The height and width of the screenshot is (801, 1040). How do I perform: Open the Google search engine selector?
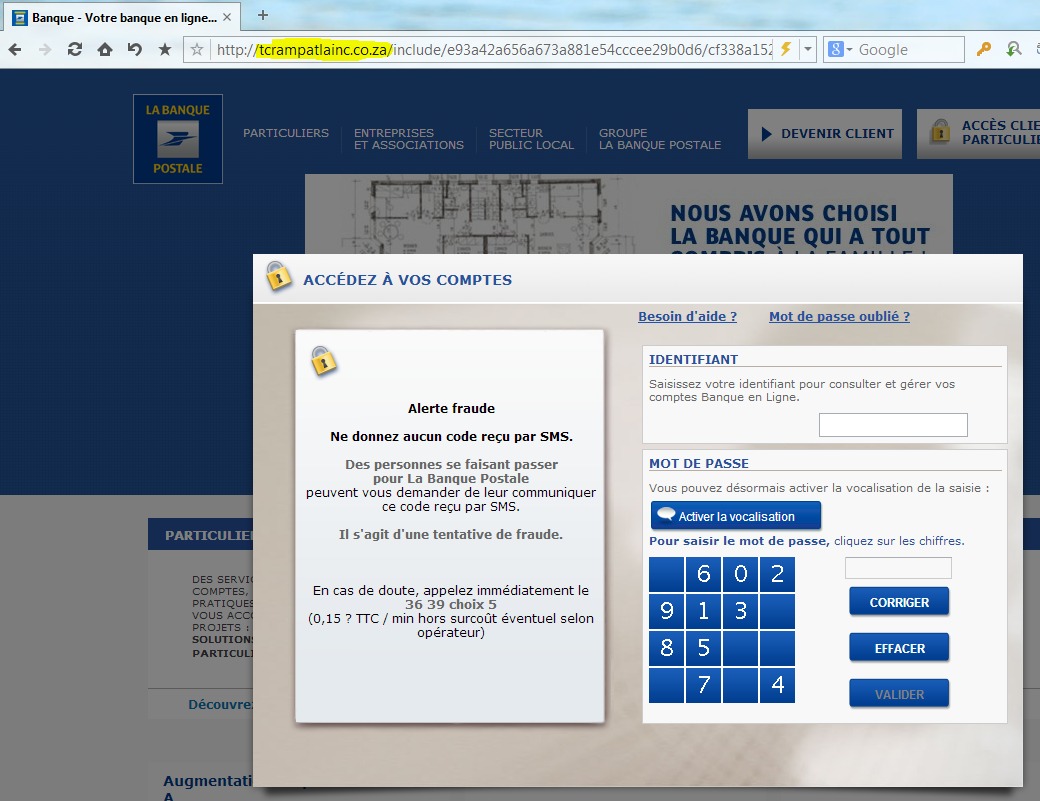tap(840, 49)
